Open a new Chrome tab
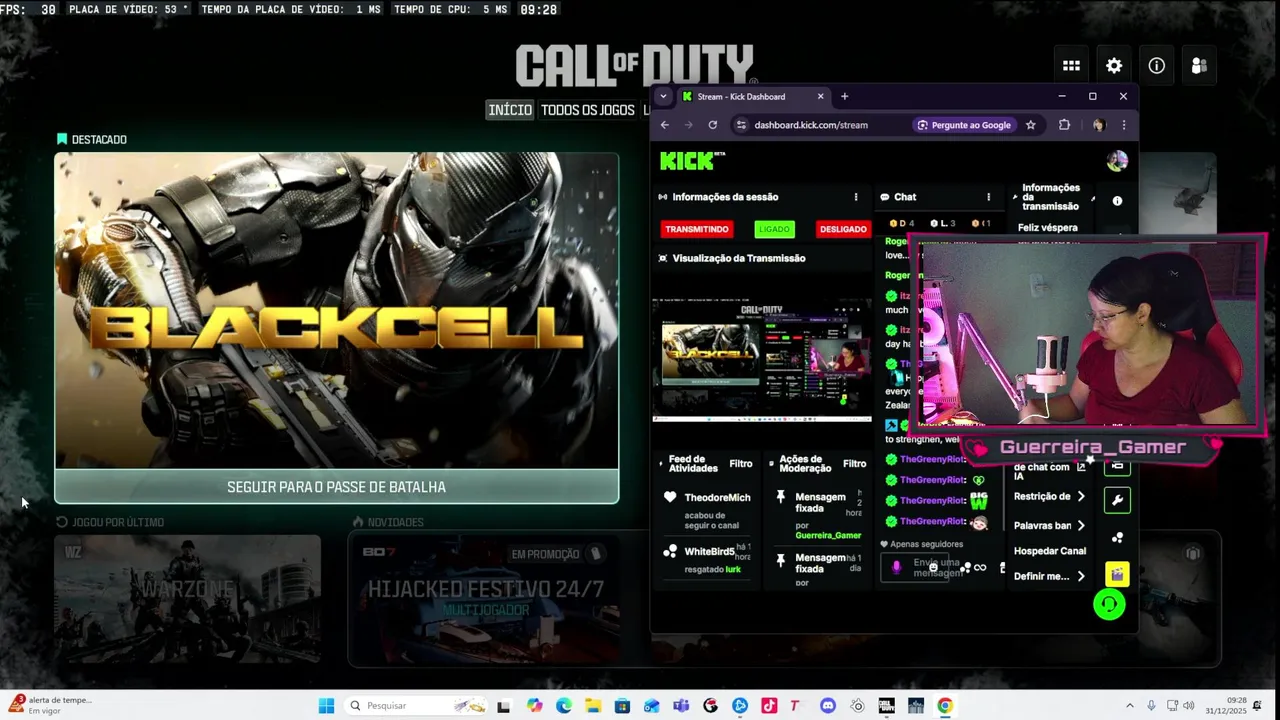The height and width of the screenshot is (720, 1280). point(844,96)
